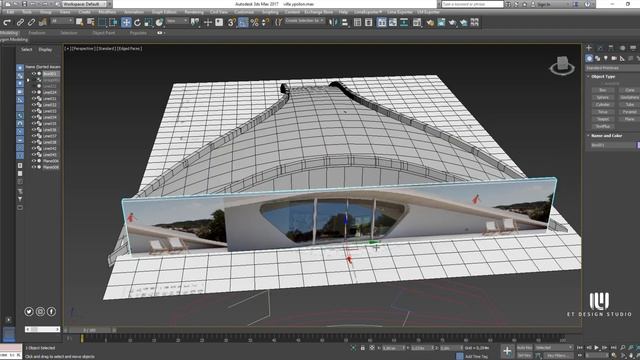Screen dimensions: 640x360
Task: Open Select by Name dialog icon
Action: tap(91, 22)
